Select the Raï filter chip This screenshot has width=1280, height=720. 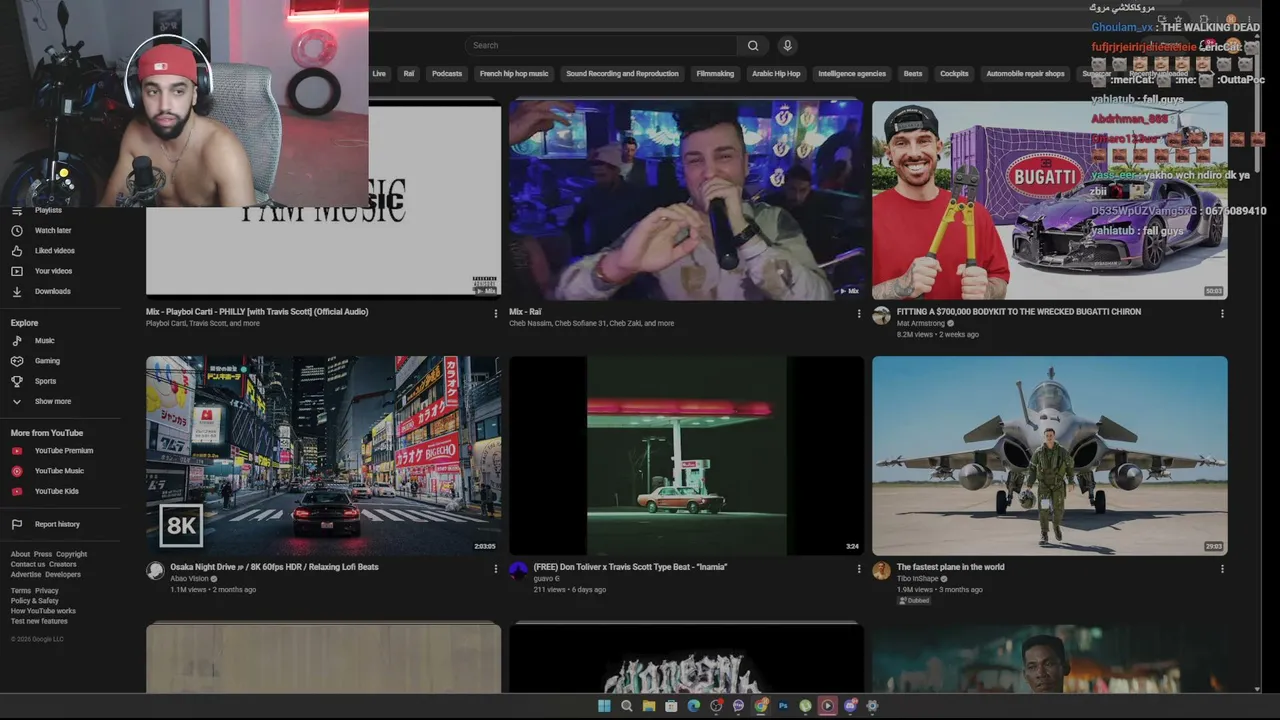tap(408, 73)
